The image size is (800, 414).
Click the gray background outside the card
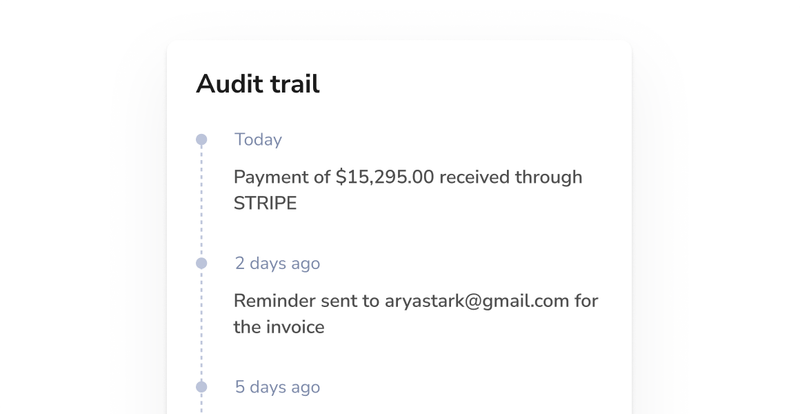tap(80, 200)
